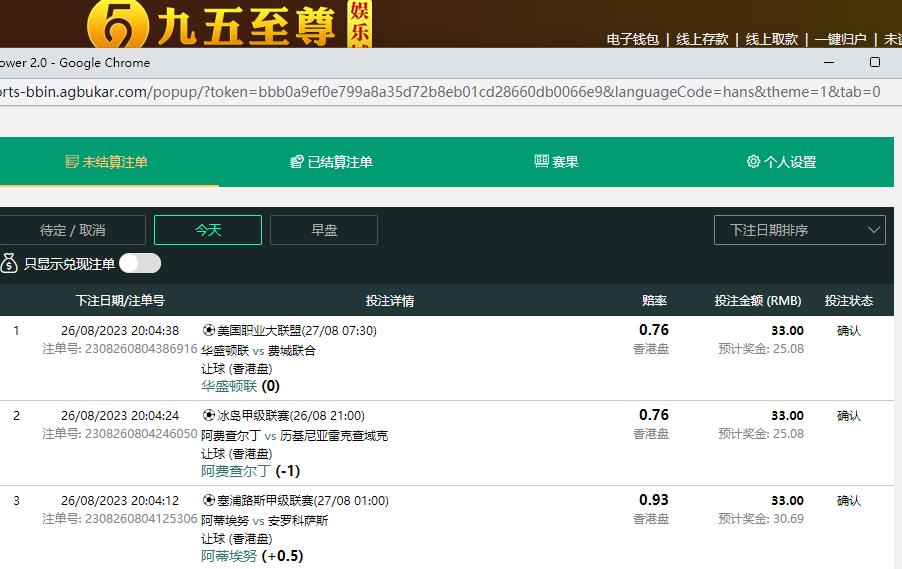Screen dimensions: 902x569
Task: Open the 电子钱包 link
Action: pos(632,39)
